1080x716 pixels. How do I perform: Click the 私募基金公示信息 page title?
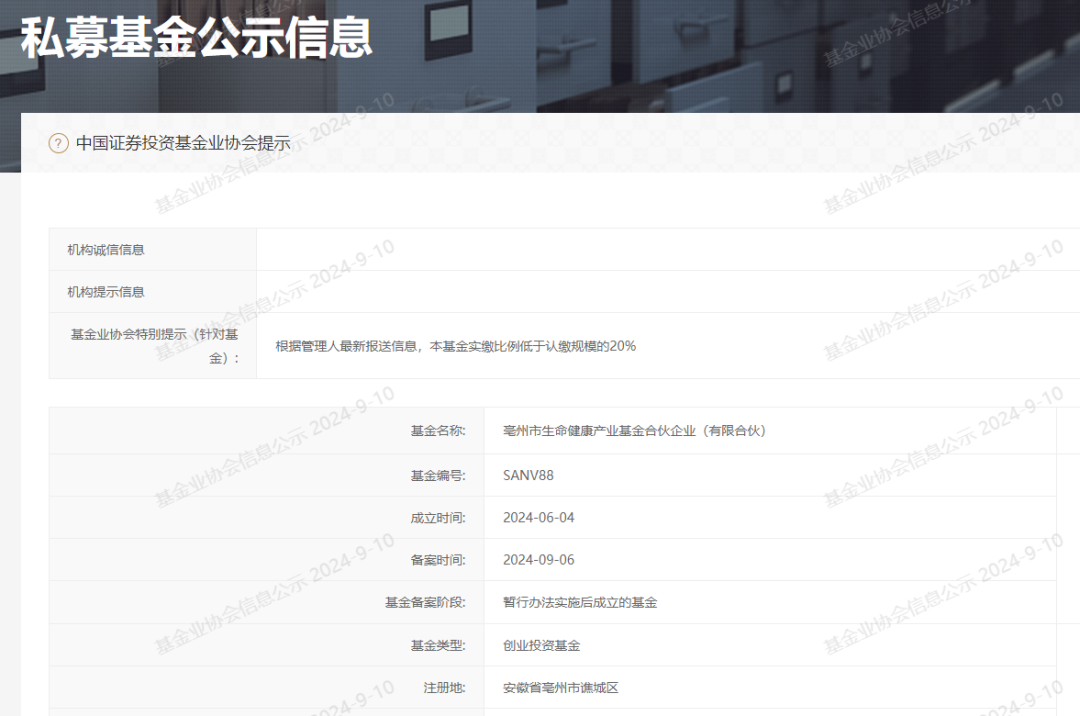tap(196, 37)
